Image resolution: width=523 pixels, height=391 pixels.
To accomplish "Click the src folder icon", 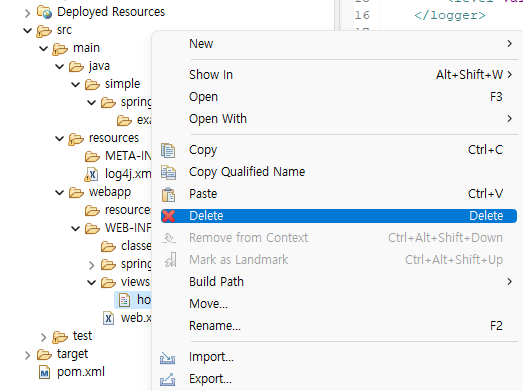I will (x=44, y=31).
